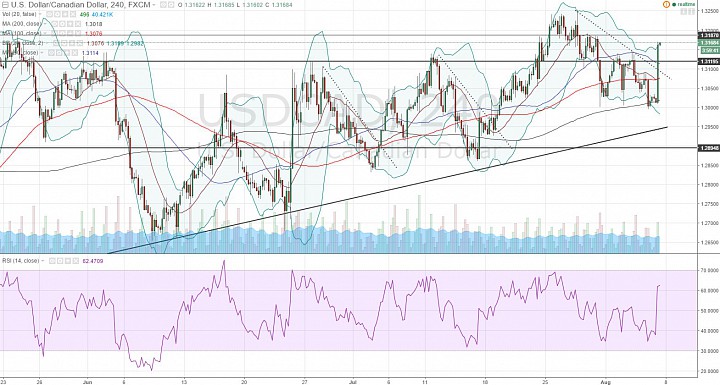Open format settings of MA row showing 1.3114
Viewport: 720px width, 385px height.
[59, 53]
